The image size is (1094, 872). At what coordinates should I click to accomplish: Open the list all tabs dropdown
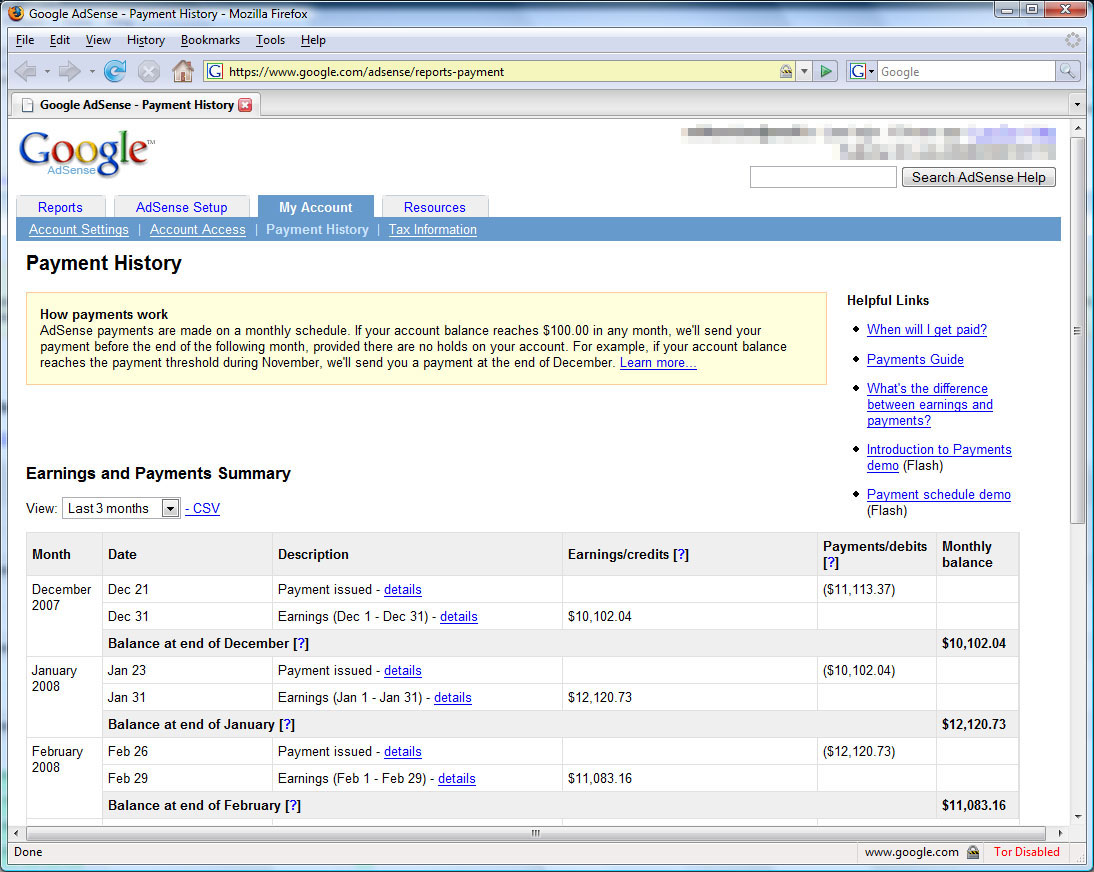click(1077, 105)
